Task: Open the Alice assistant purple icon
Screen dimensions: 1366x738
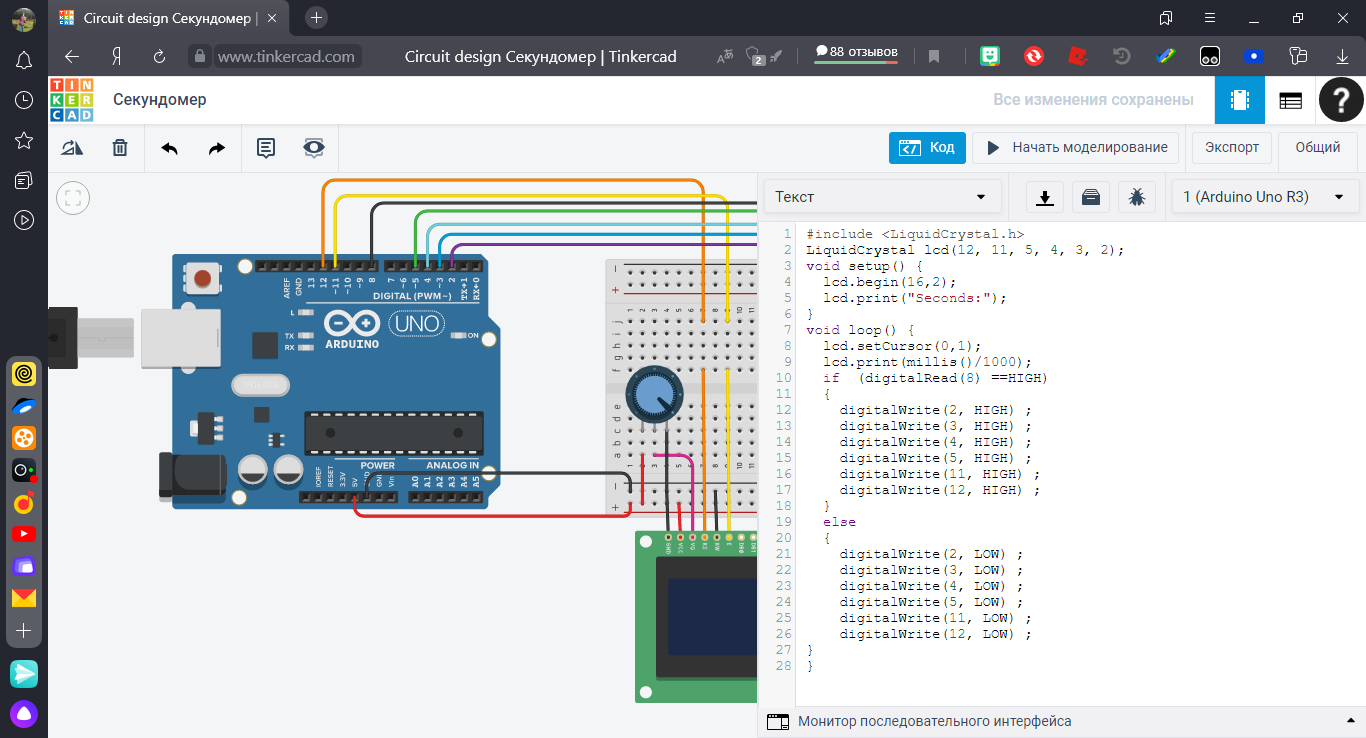Action: [24, 714]
